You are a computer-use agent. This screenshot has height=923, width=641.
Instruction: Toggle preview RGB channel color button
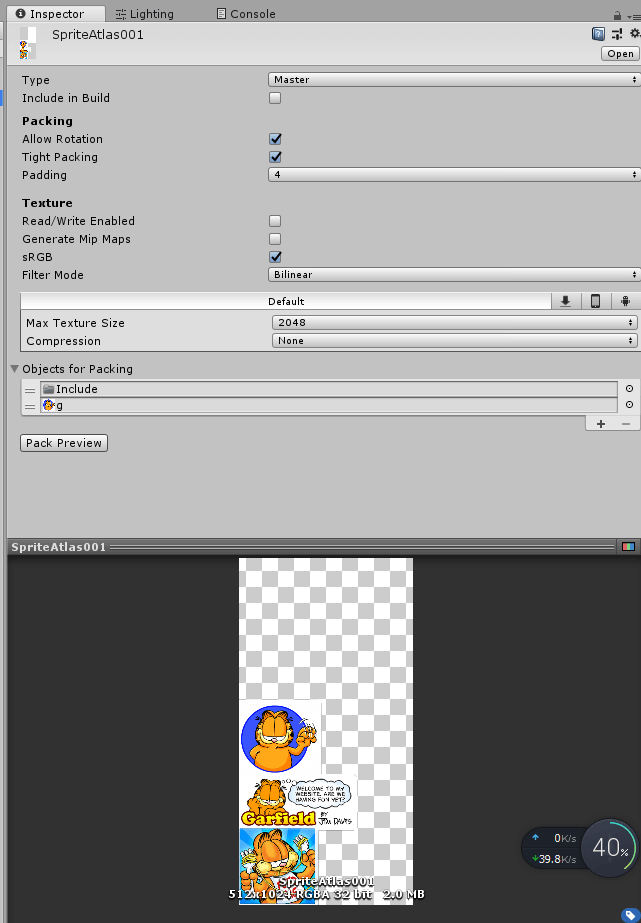coord(628,547)
